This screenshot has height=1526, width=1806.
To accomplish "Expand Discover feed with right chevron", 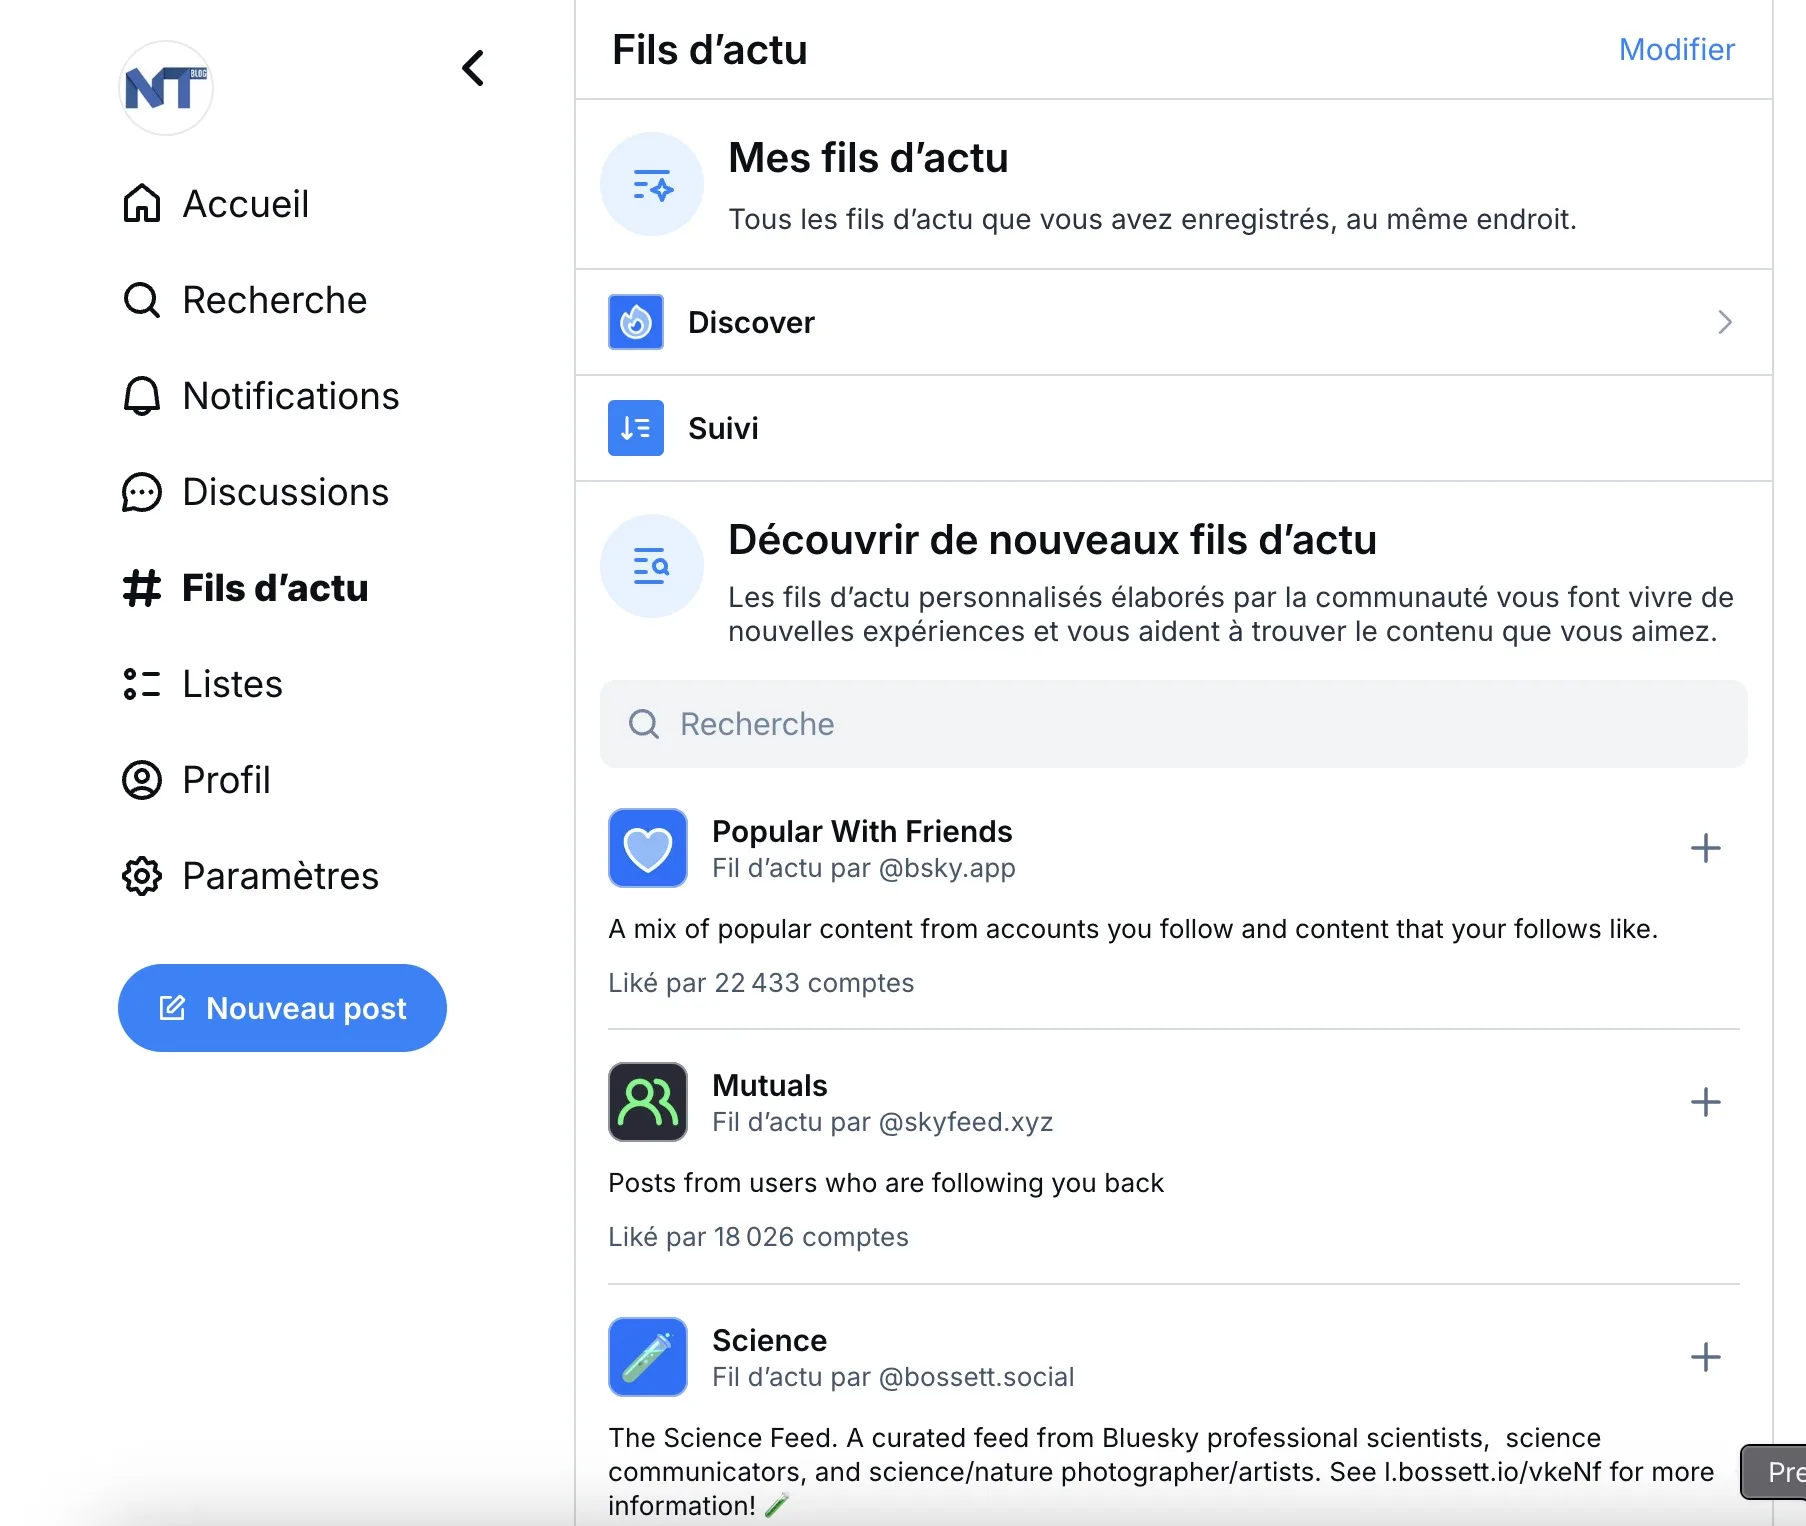I will 1724,322.
